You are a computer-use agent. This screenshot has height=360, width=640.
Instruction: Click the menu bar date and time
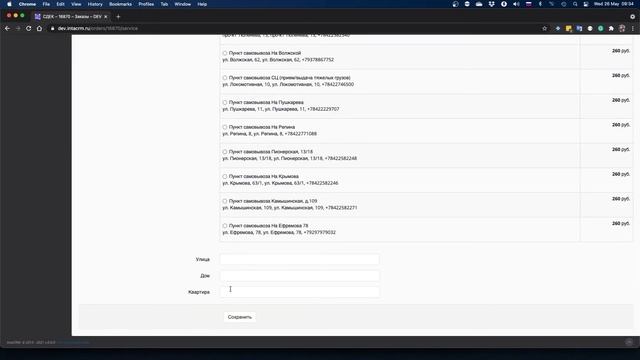pos(613,4)
